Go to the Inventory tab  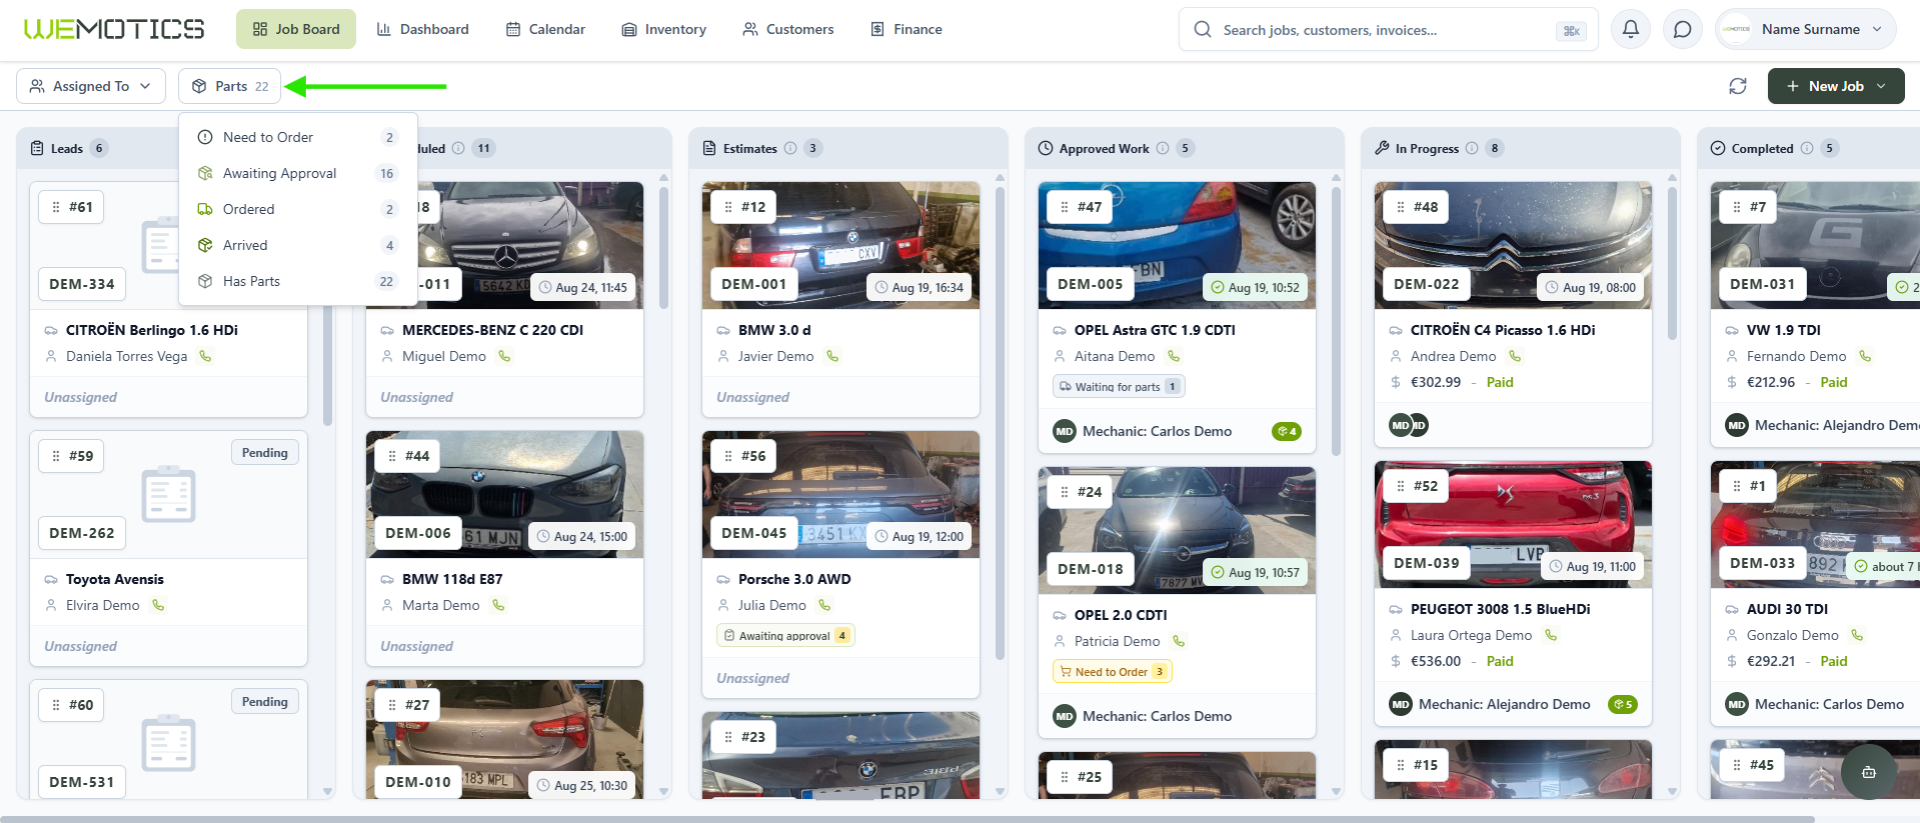664,29
